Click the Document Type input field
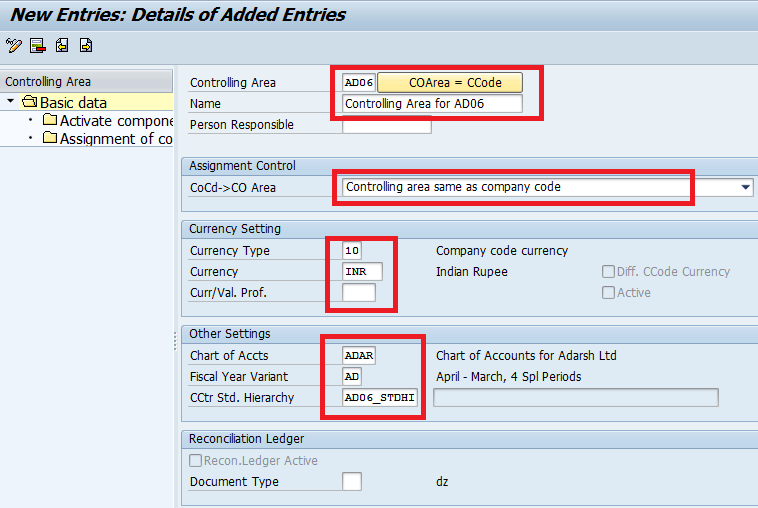Image resolution: width=758 pixels, height=508 pixels. [352, 481]
